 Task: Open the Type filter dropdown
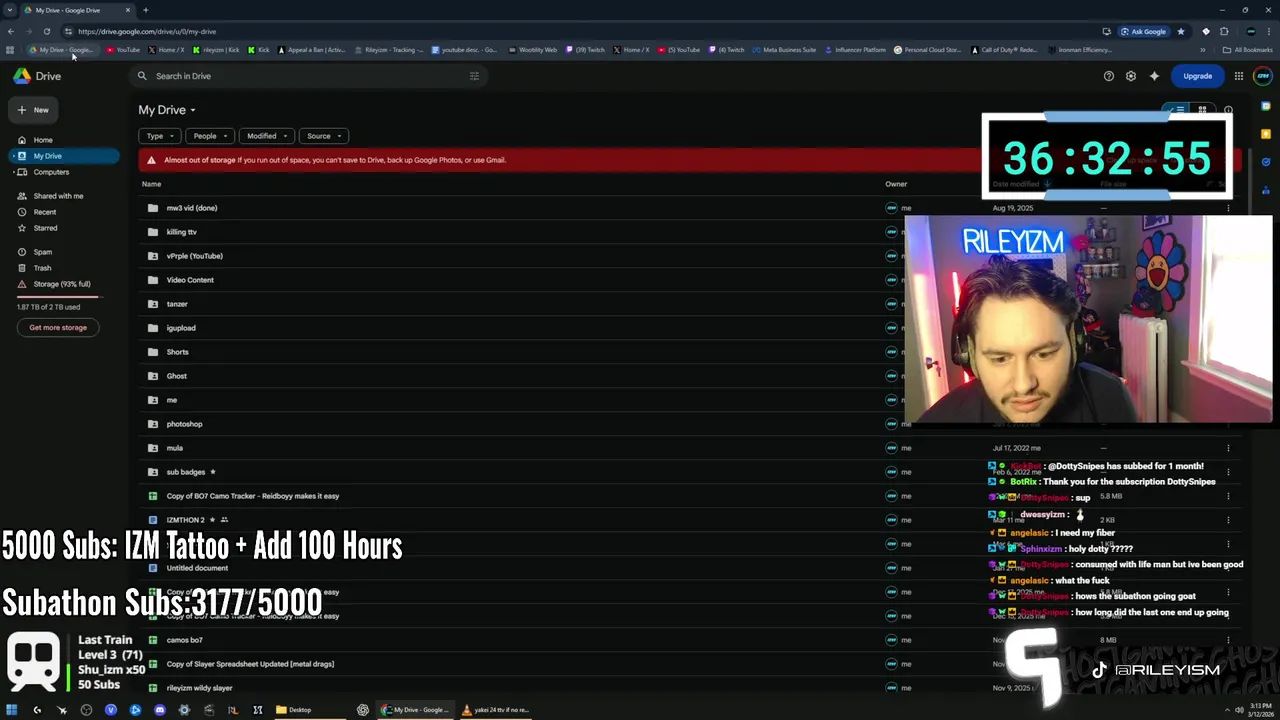[x=160, y=136]
